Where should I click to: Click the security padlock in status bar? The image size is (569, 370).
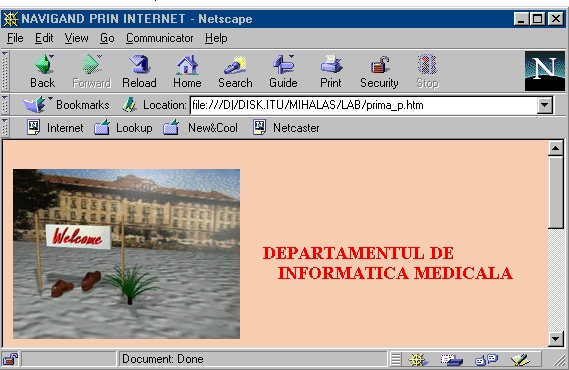(x=10, y=359)
